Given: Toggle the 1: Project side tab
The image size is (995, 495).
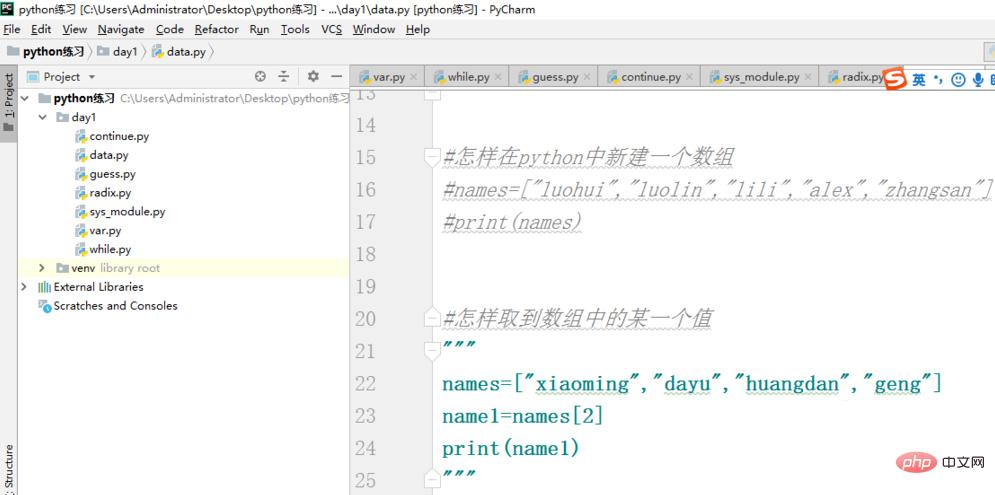Looking at the screenshot, I should [9, 102].
